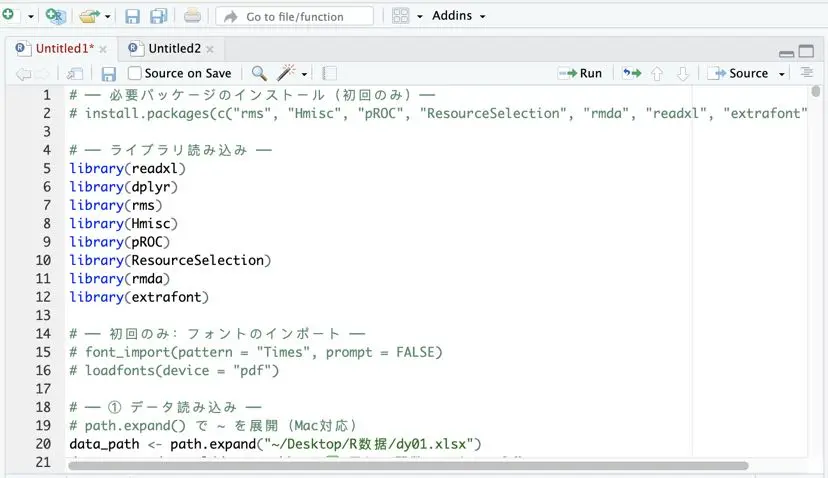Go forward to next source location
828x478 pixels.
tap(43, 74)
